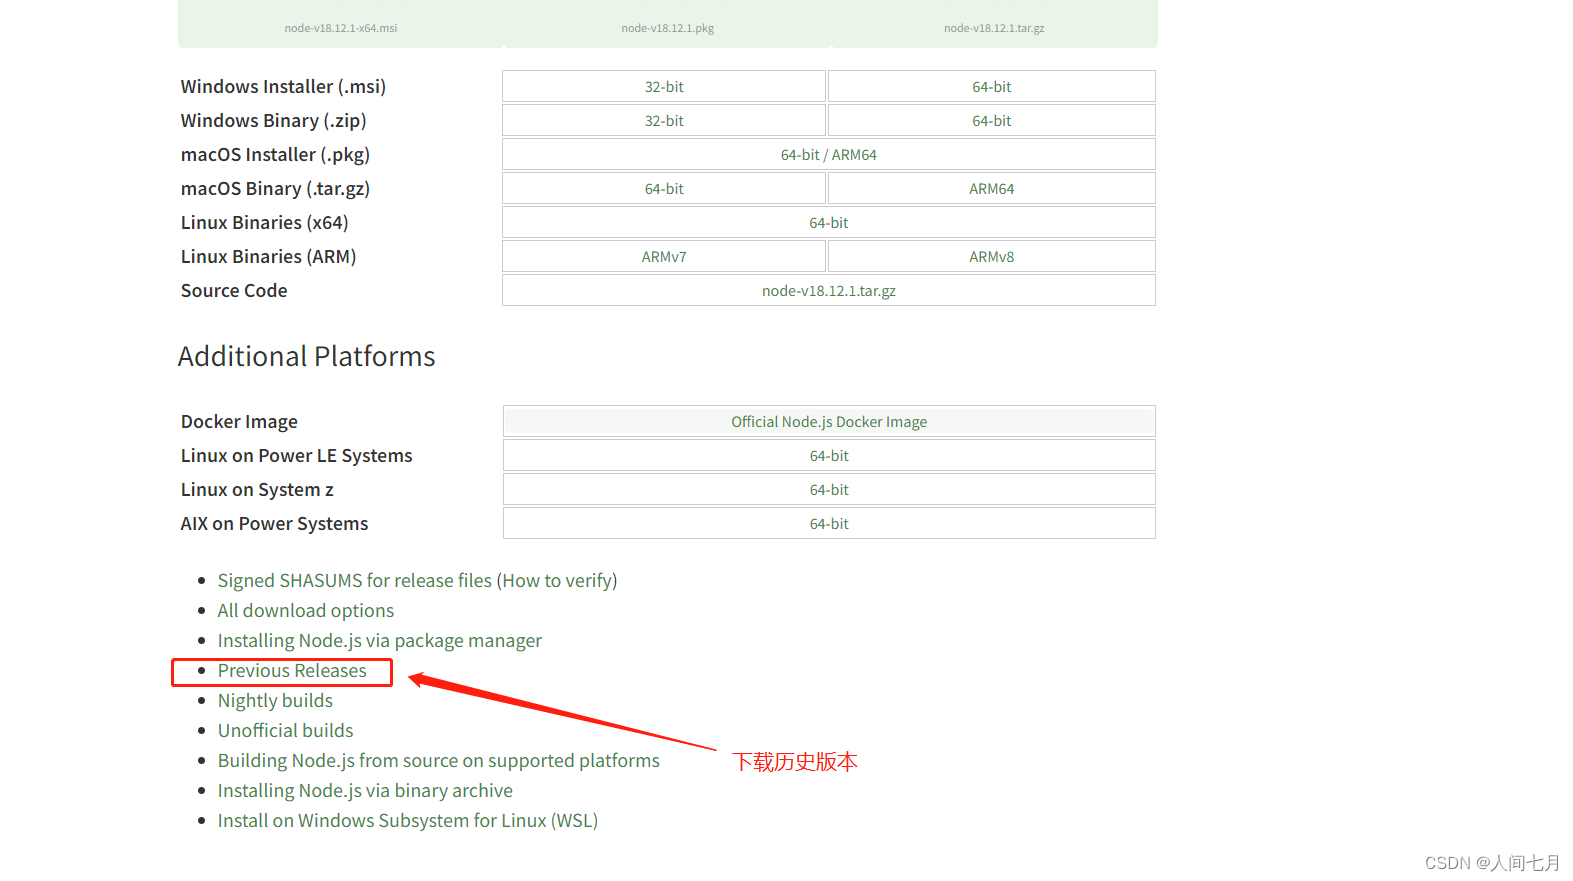Open Signed SHASUMS for release files
The image size is (1573, 881).
pyautogui.click(x=355, y=581)
